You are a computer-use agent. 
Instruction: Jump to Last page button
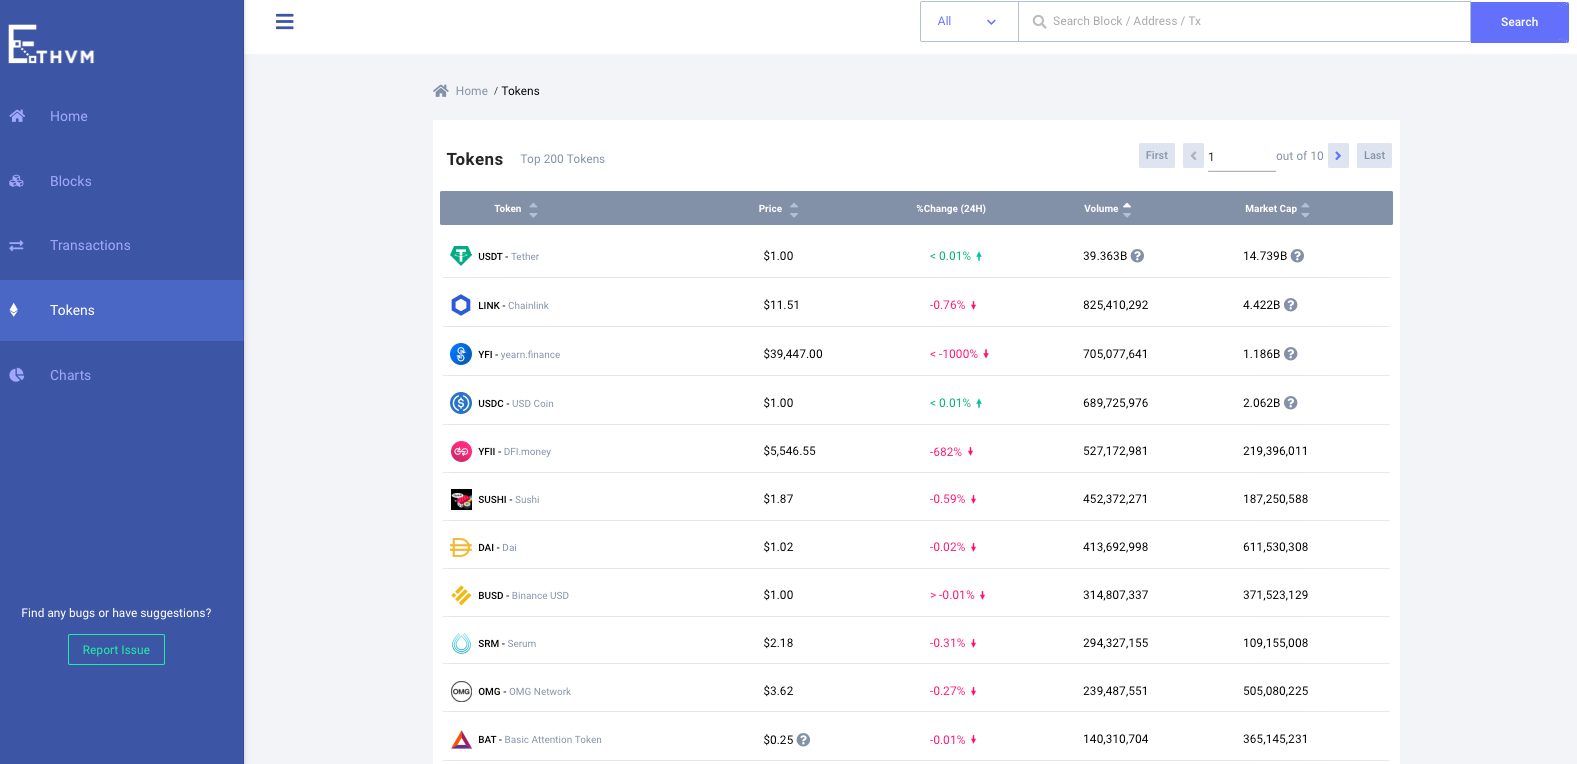coord(1374,156)
